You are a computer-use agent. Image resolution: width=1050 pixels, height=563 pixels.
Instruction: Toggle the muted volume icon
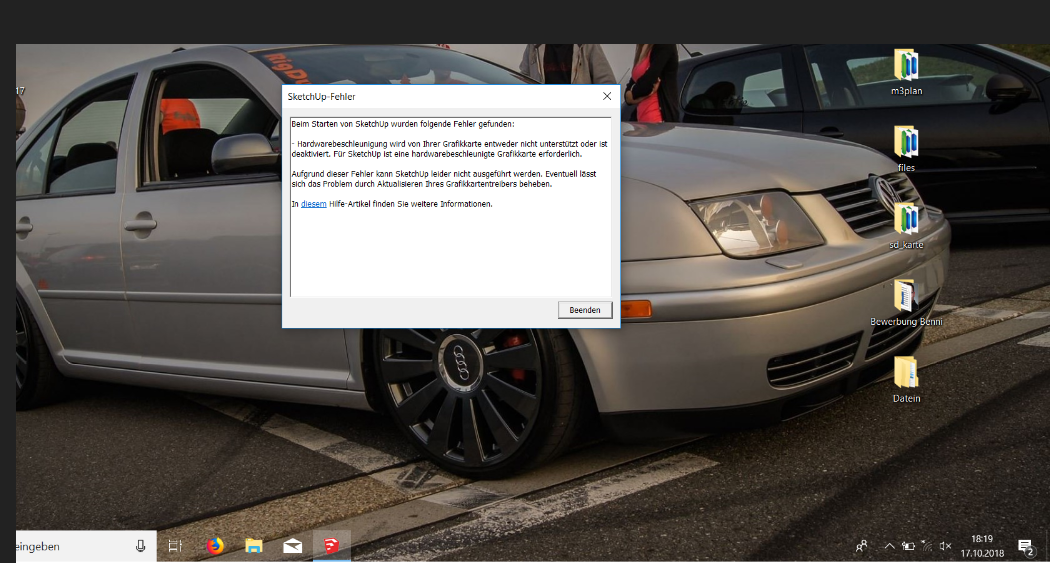click(945, 546)
